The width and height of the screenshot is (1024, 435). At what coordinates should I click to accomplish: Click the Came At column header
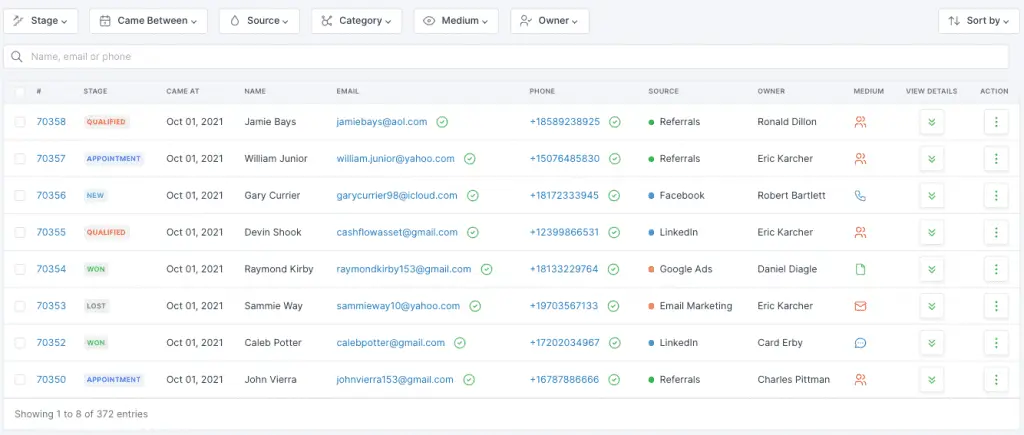(x=182, y=92)
